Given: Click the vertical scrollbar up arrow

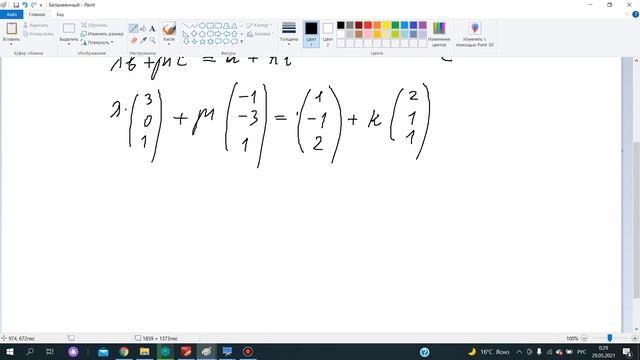Looking at the screenshot, I should pyautogui.click(x=636, y=61).
